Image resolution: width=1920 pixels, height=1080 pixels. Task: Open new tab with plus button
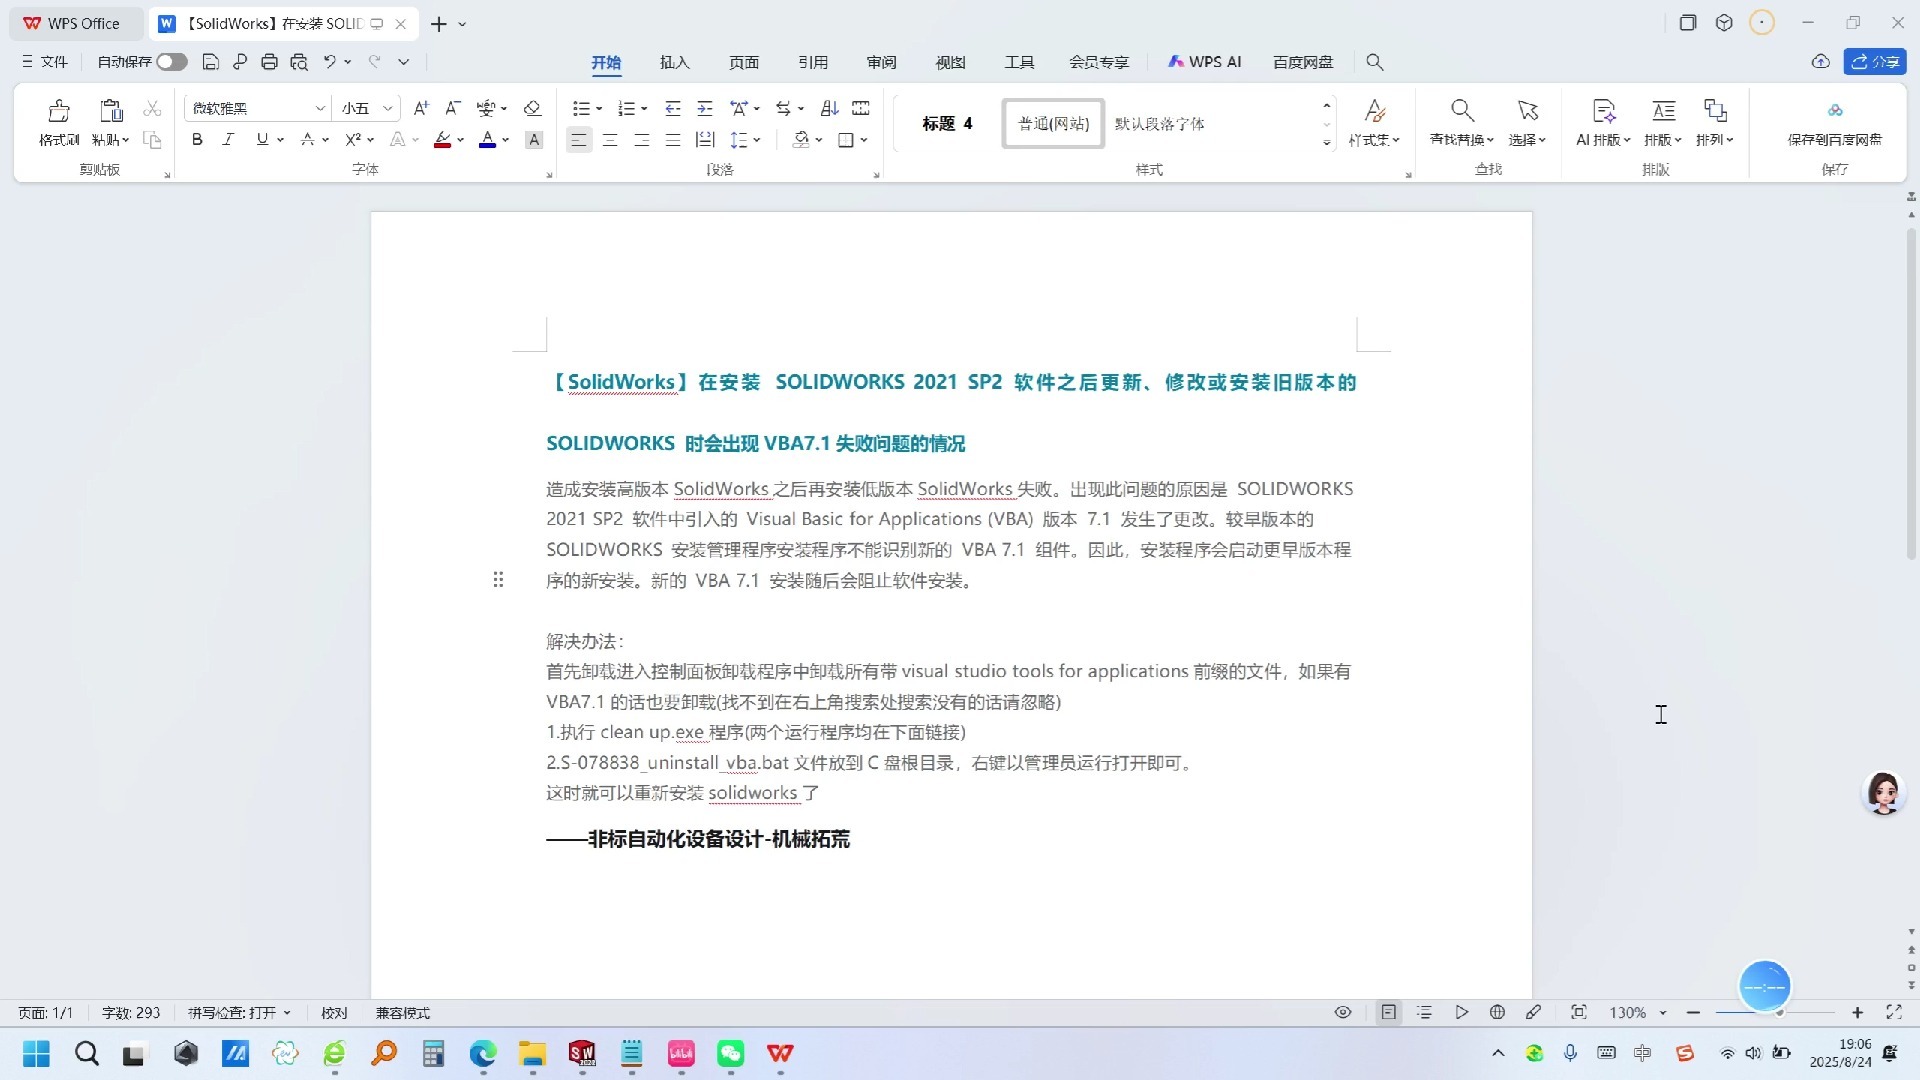pos(439,24)
